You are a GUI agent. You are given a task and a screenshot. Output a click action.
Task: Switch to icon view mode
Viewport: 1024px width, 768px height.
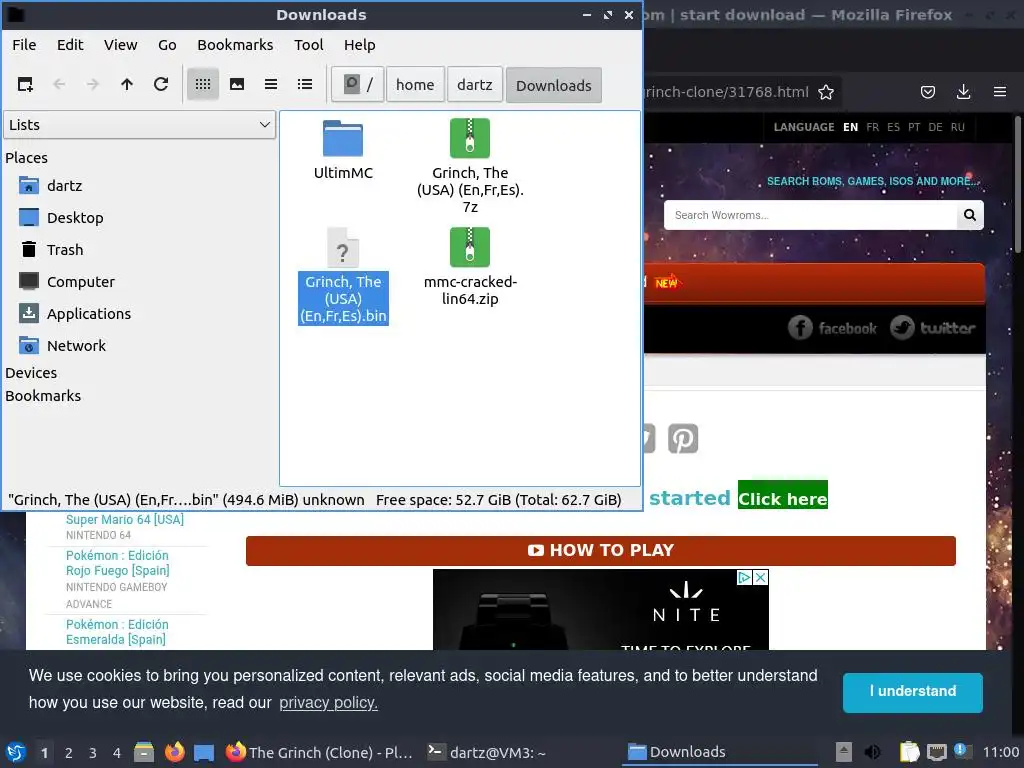[202, 84]
